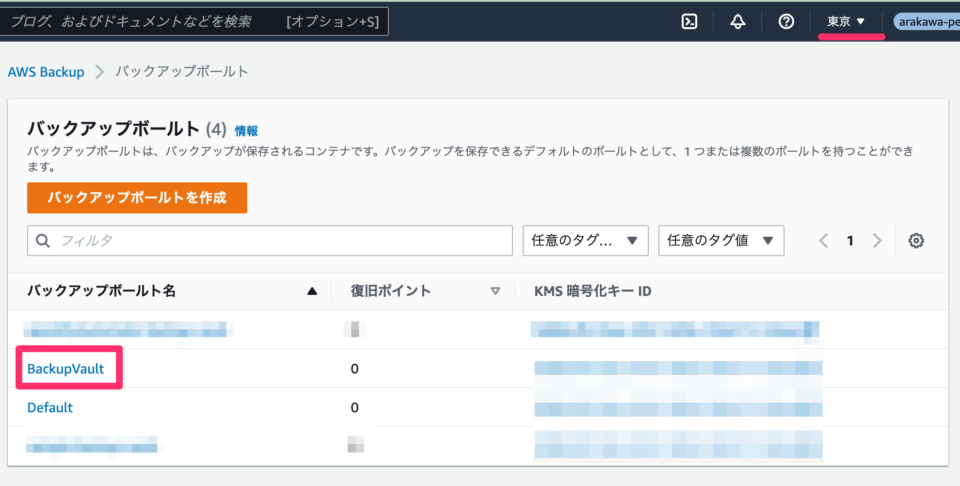This screenshot has width=960, height=486.
Task: Click KMS 暗号化キー ID column header
Action: pos(593,291)
